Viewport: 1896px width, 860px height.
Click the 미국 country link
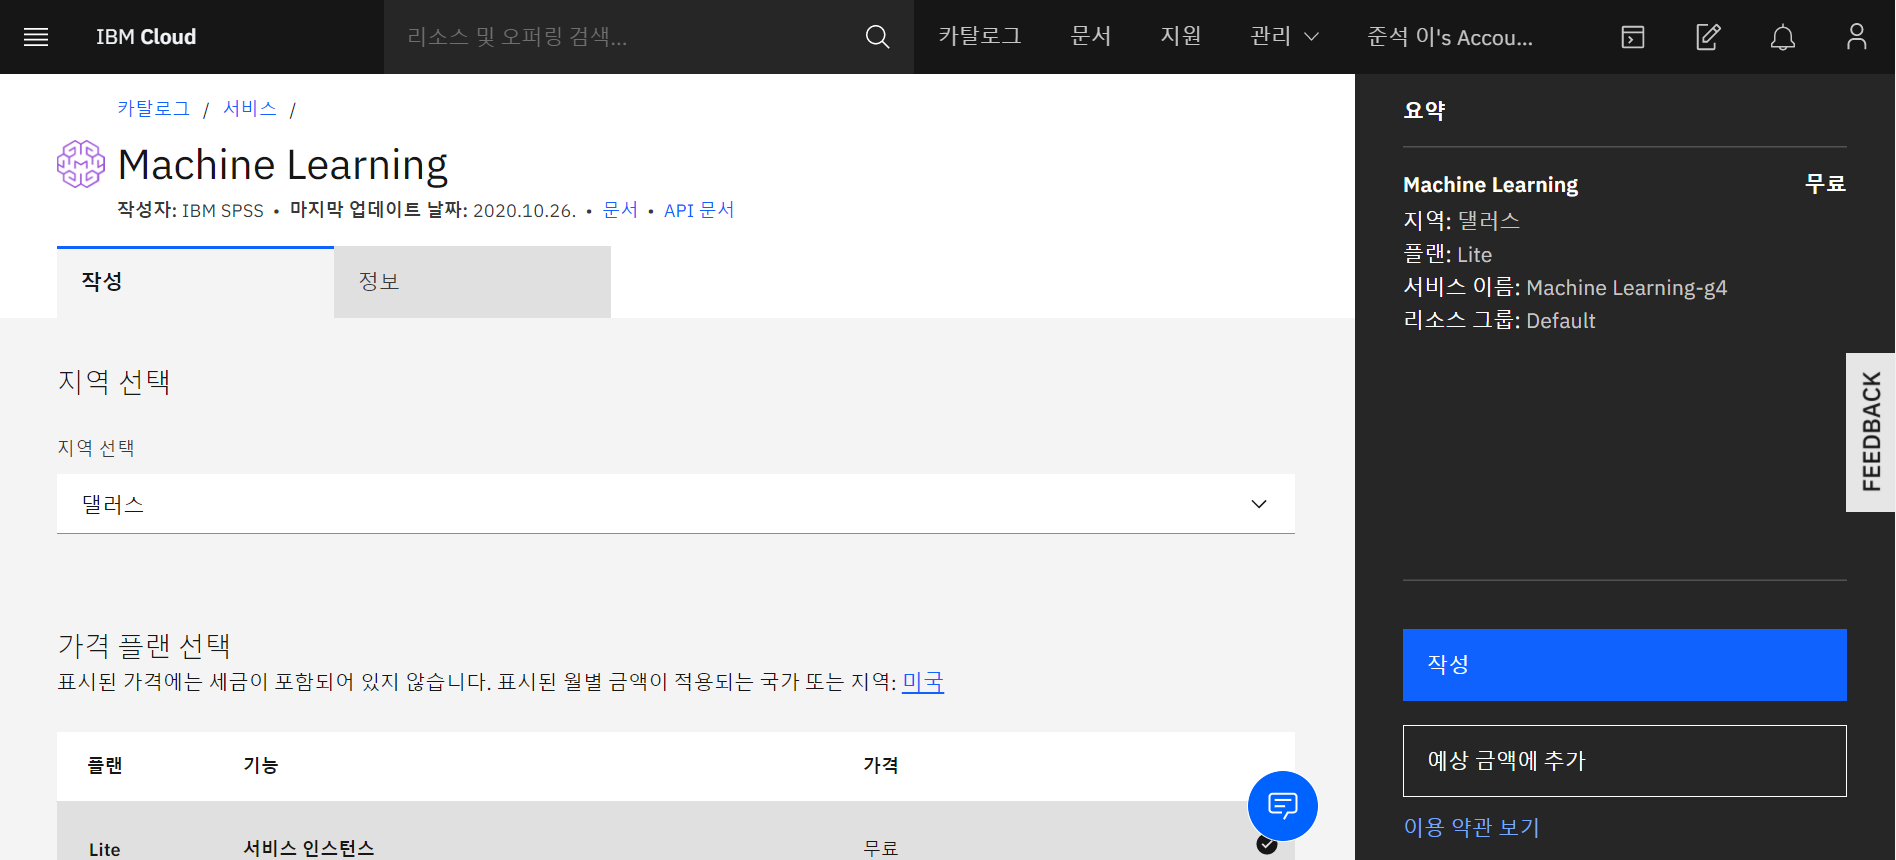923,682
